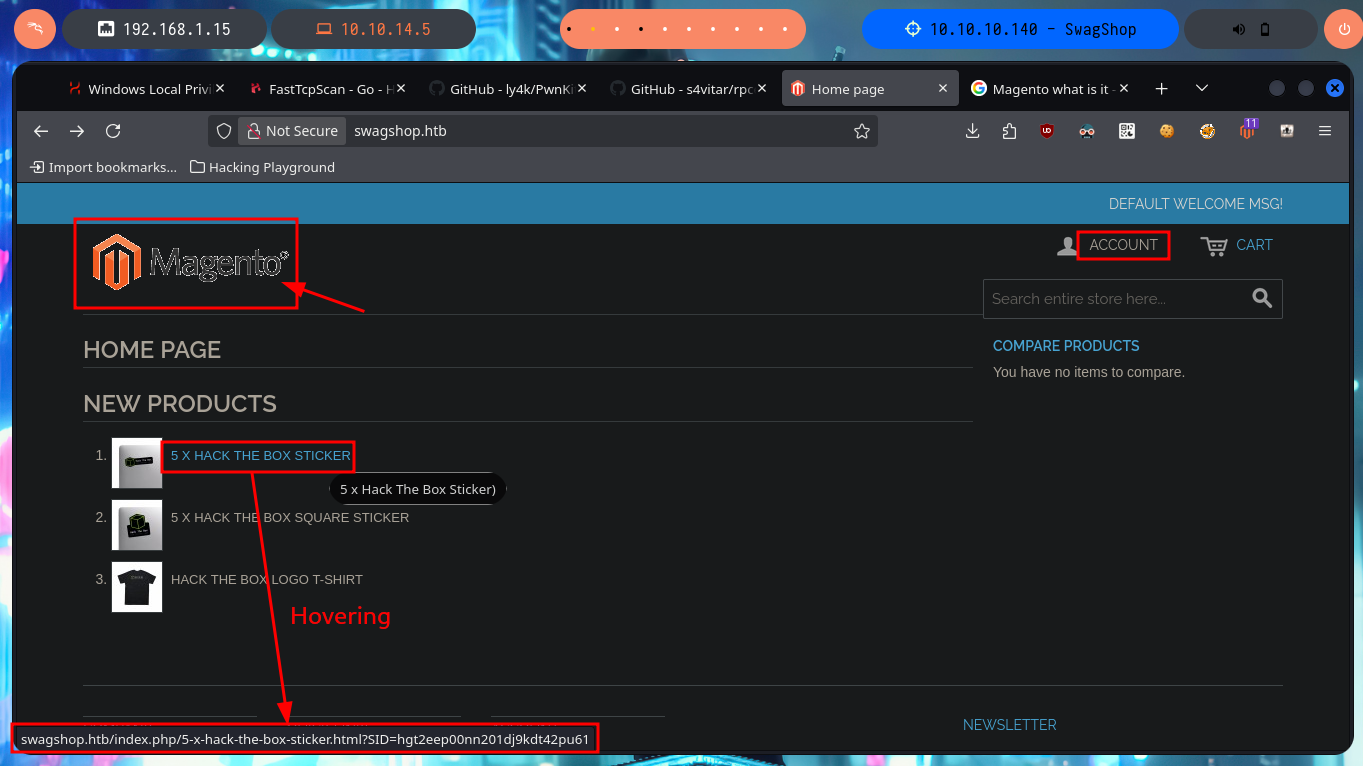This screenshot has width=1363, height=766.
Task: Close the Home page tab
Action: (942, 89)
